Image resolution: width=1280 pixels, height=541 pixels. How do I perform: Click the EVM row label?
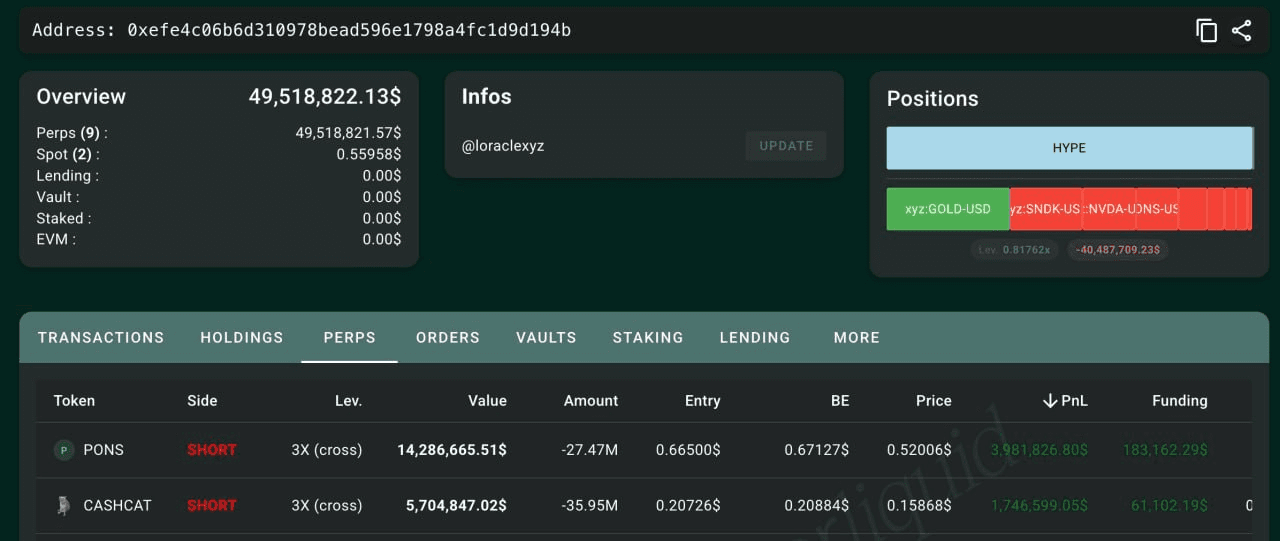click(x=56, y=239)
